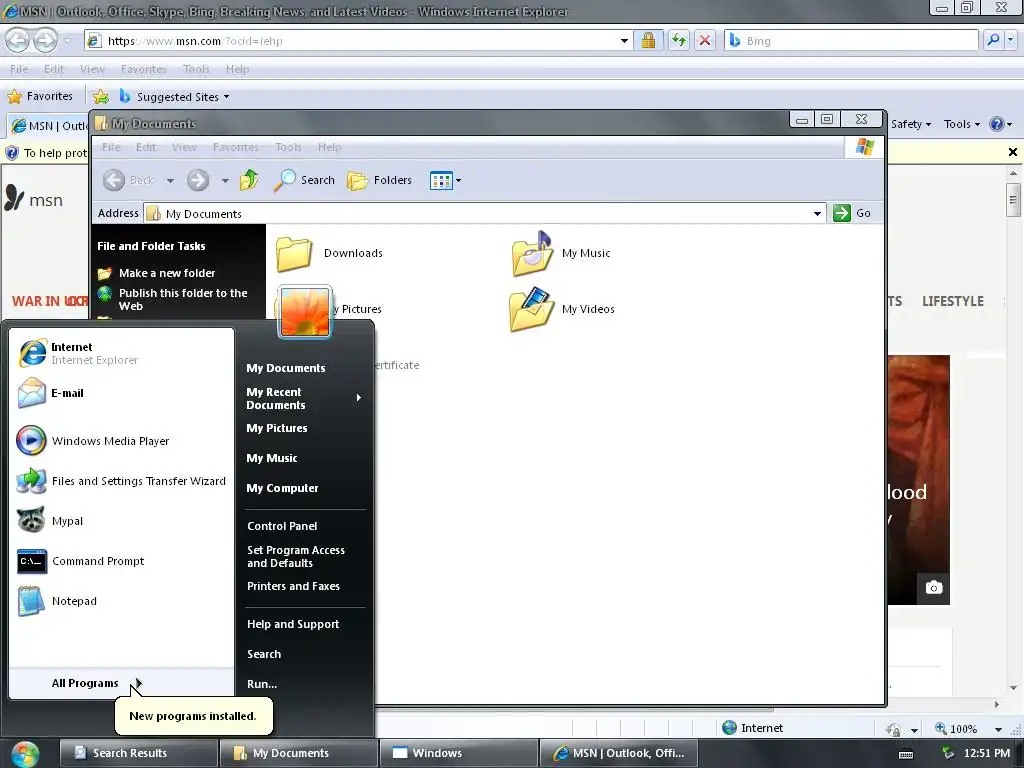The height and width of the screenshot is (768, 1024).
Task: Switch to the MSN taskbar button
Action: (x=618, y=754)
